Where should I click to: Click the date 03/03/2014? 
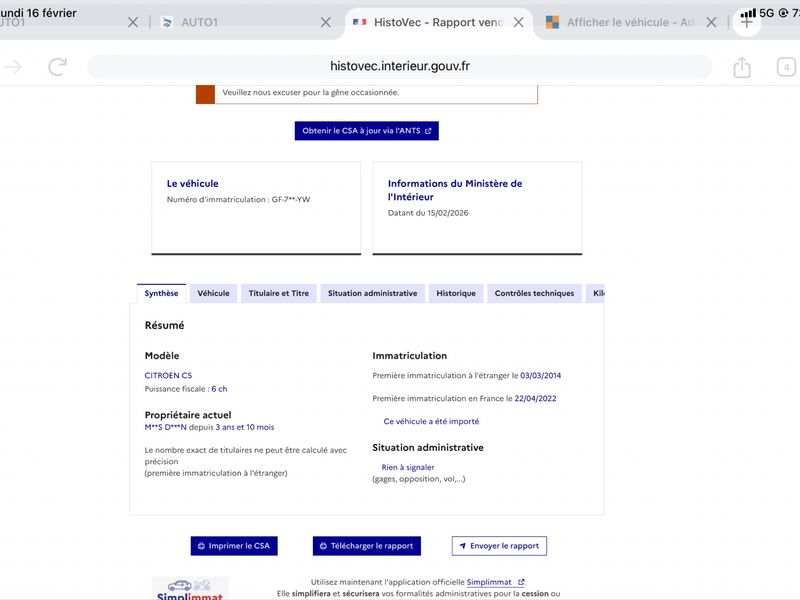point(540,376)
